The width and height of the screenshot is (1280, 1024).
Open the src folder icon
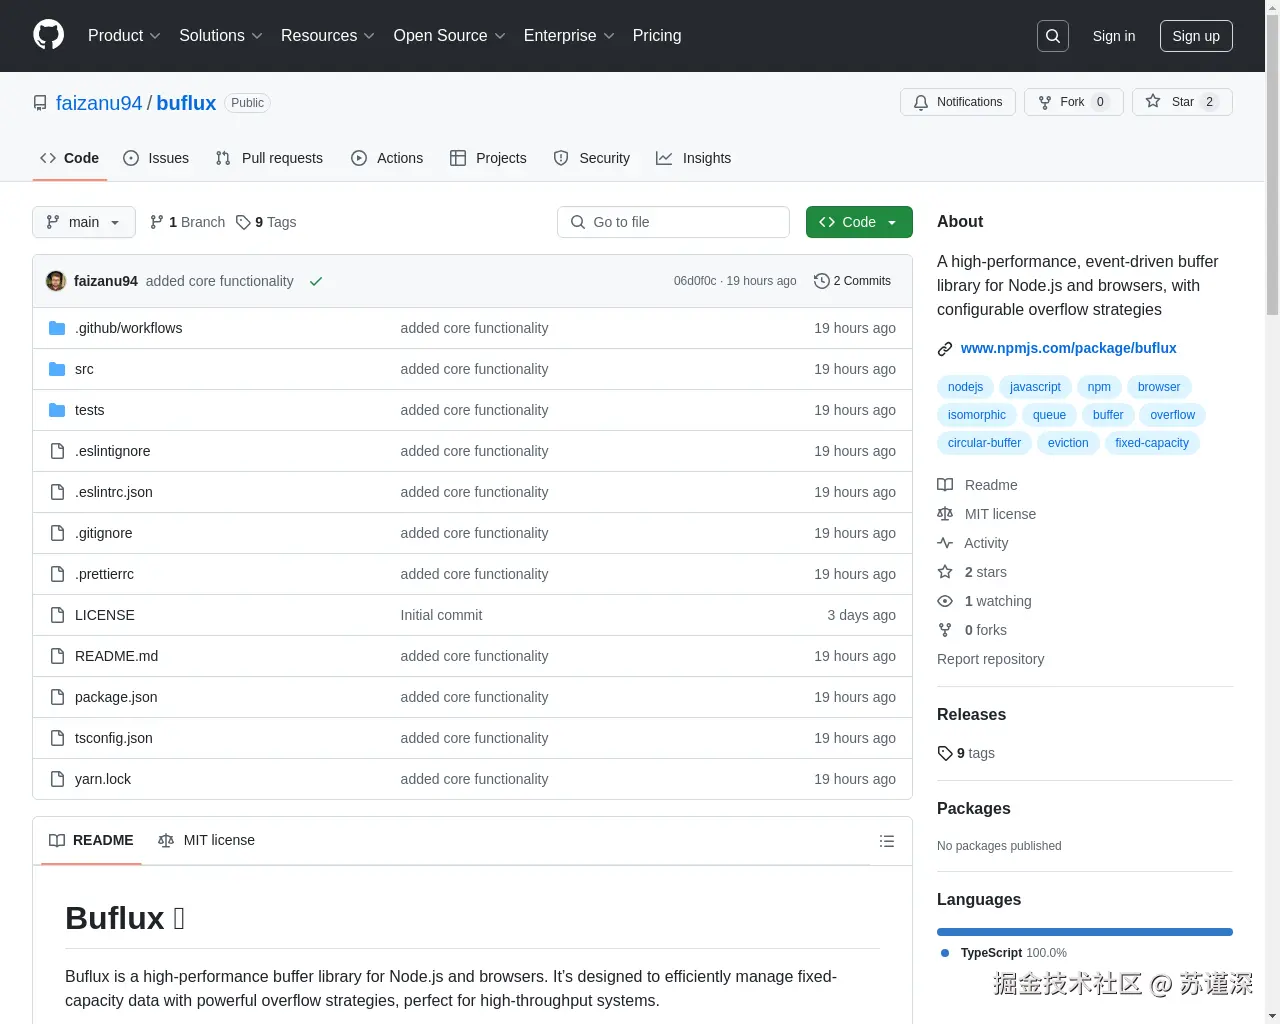[57, 368]
